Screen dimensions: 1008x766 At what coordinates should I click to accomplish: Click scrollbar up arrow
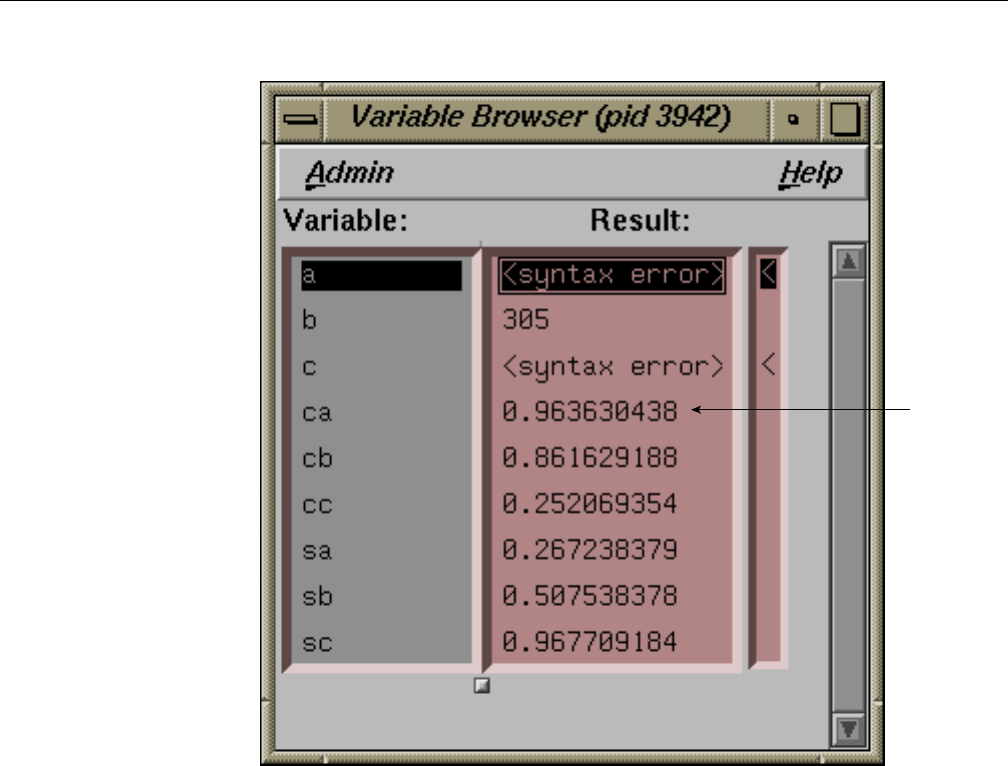click(x=849, y=261)
